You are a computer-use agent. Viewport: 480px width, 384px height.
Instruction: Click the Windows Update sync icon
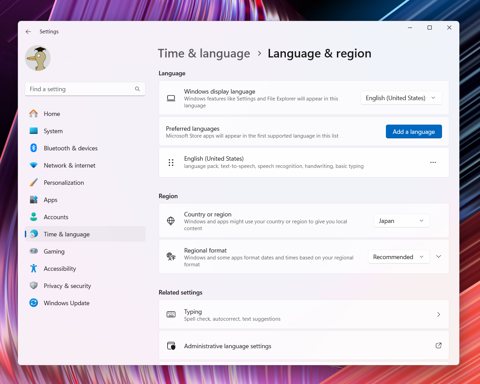(x=33, y=303)
